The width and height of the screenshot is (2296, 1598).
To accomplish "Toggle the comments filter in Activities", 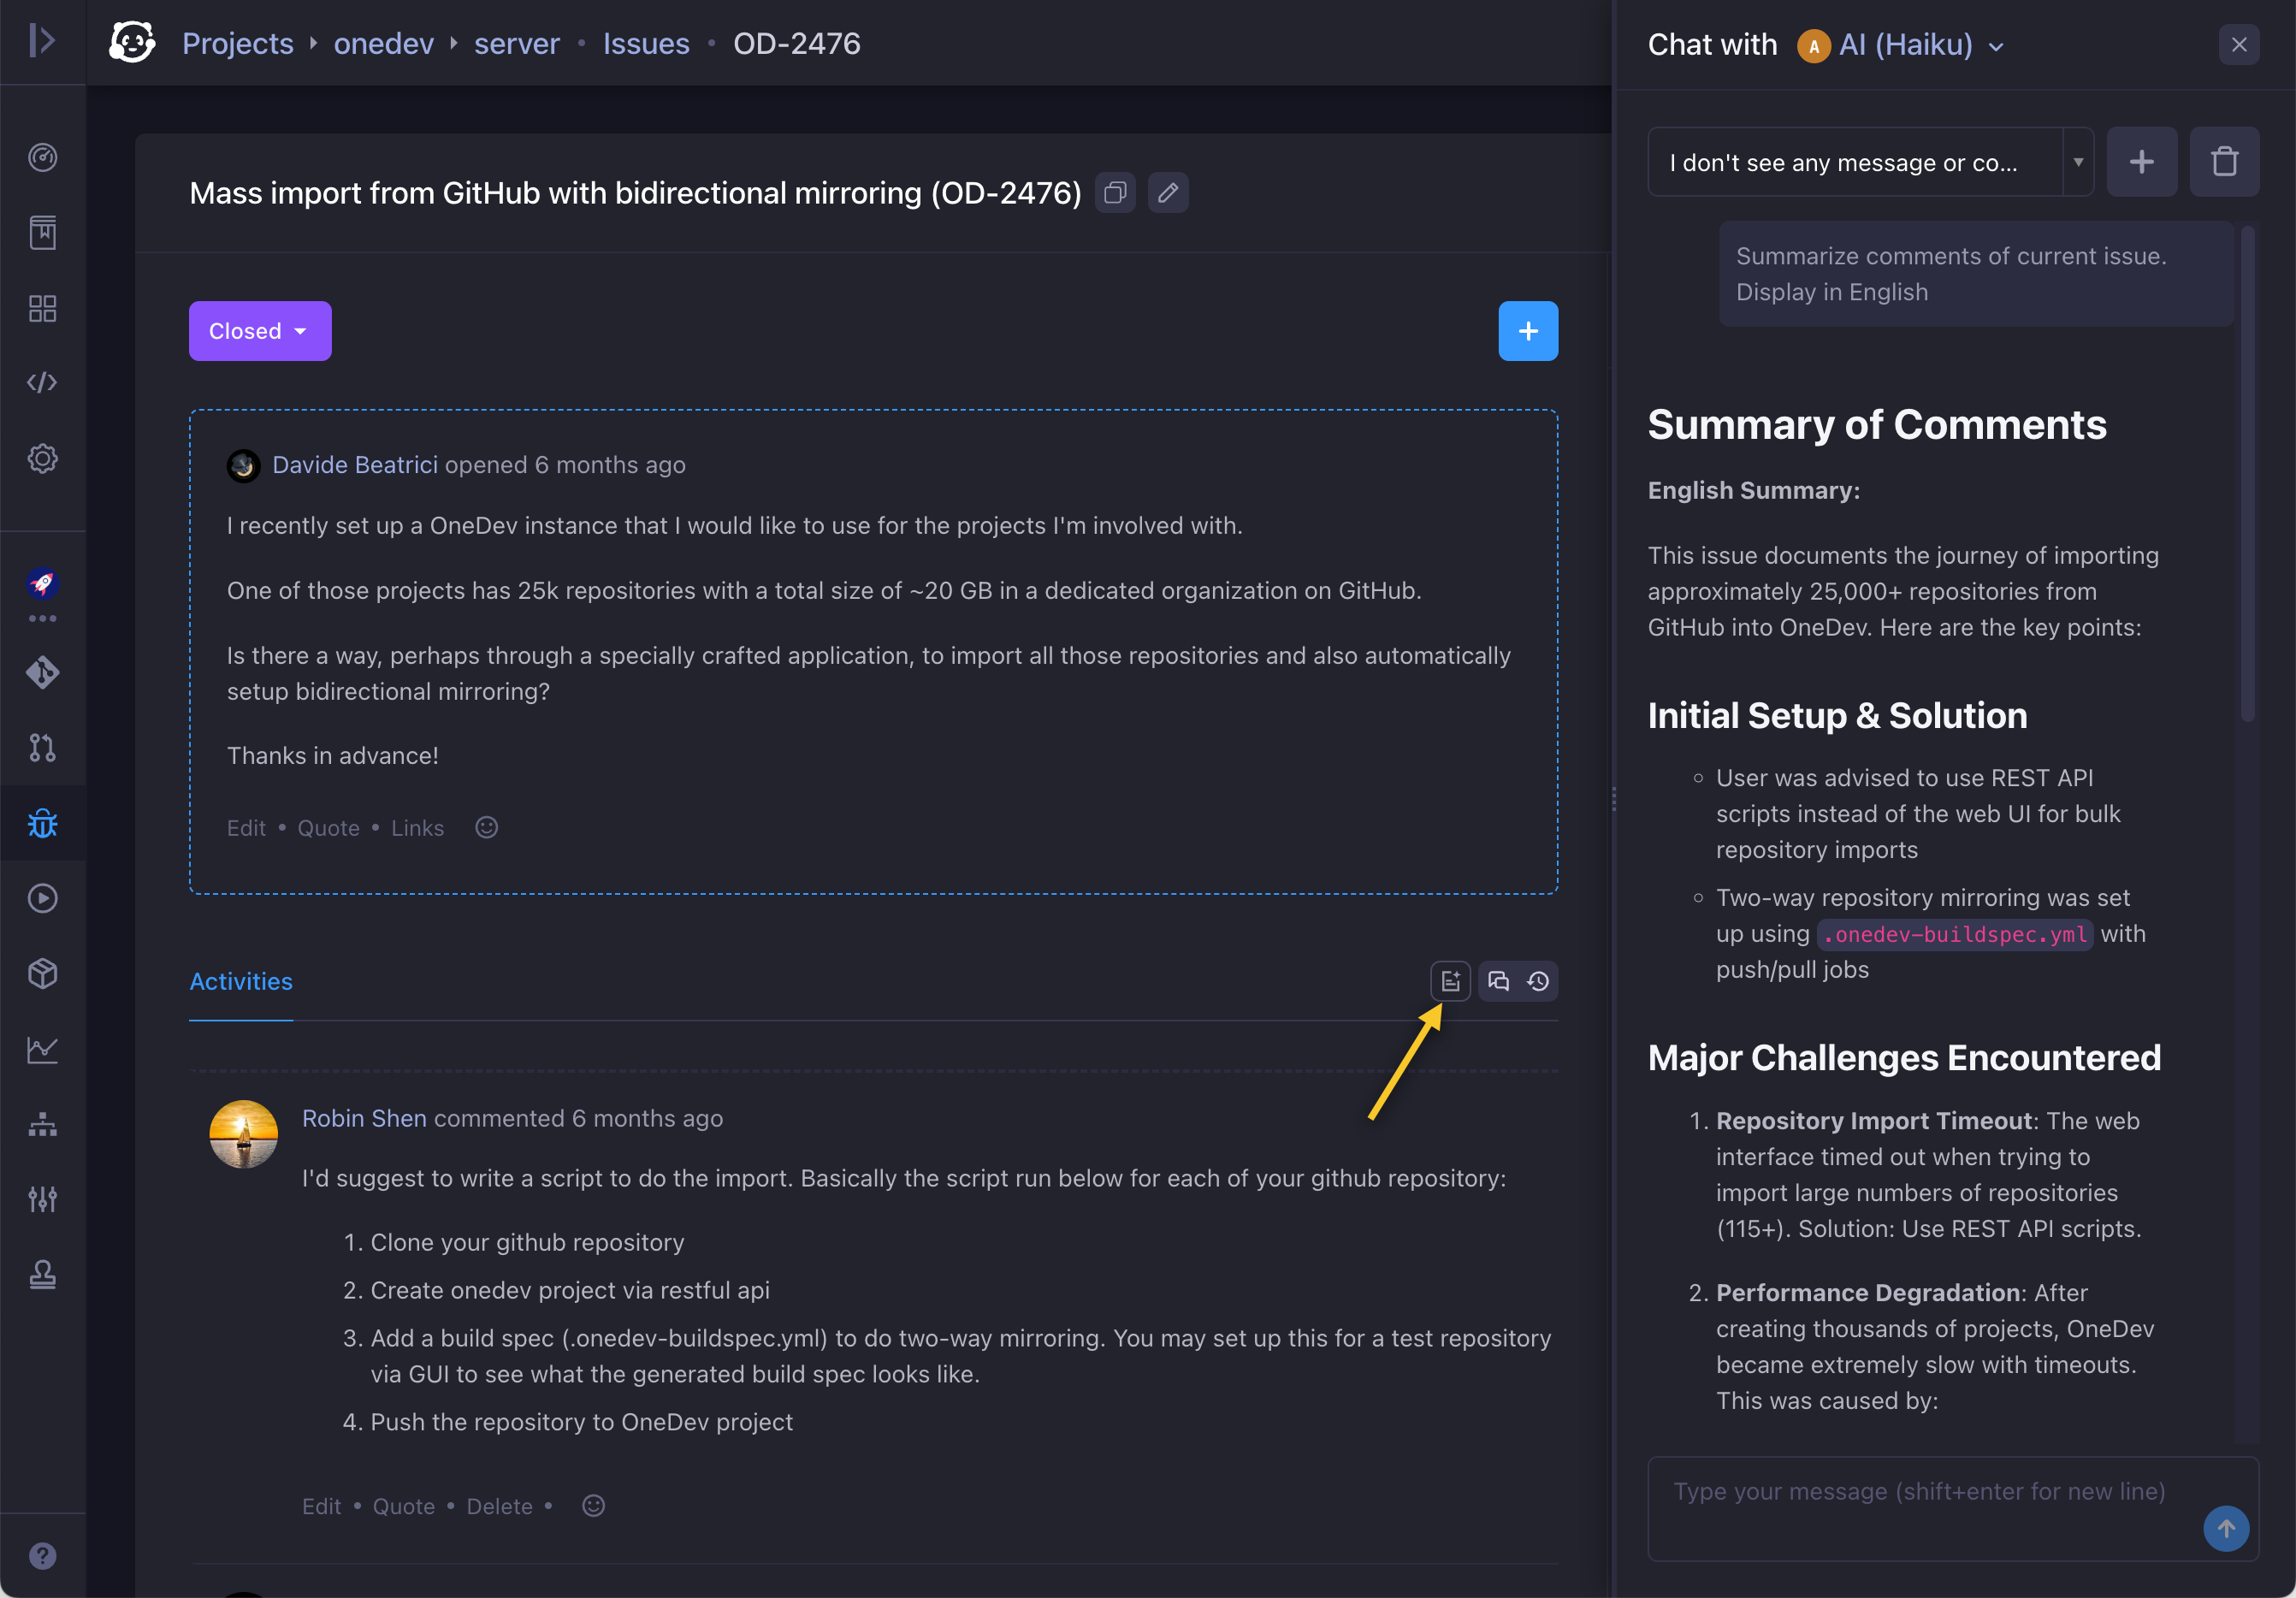I will [1499, 981].
